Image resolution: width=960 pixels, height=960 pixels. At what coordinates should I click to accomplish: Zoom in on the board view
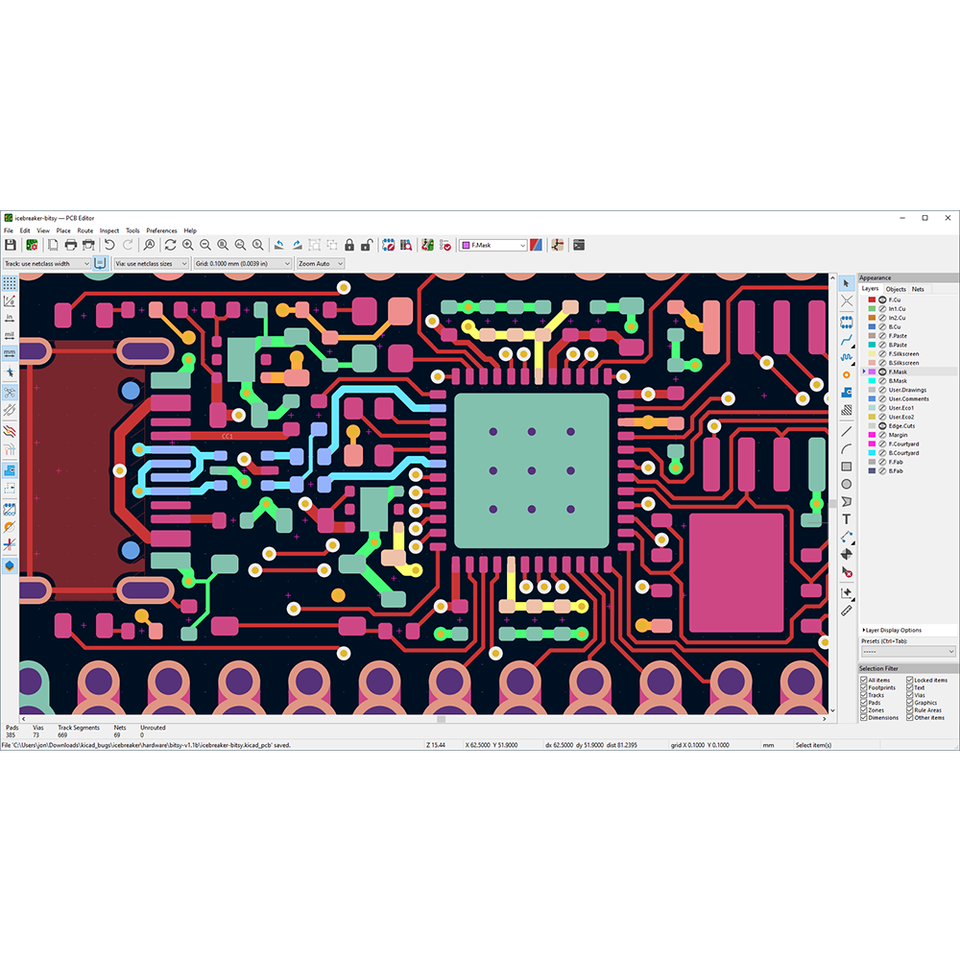tap(188, 245)
